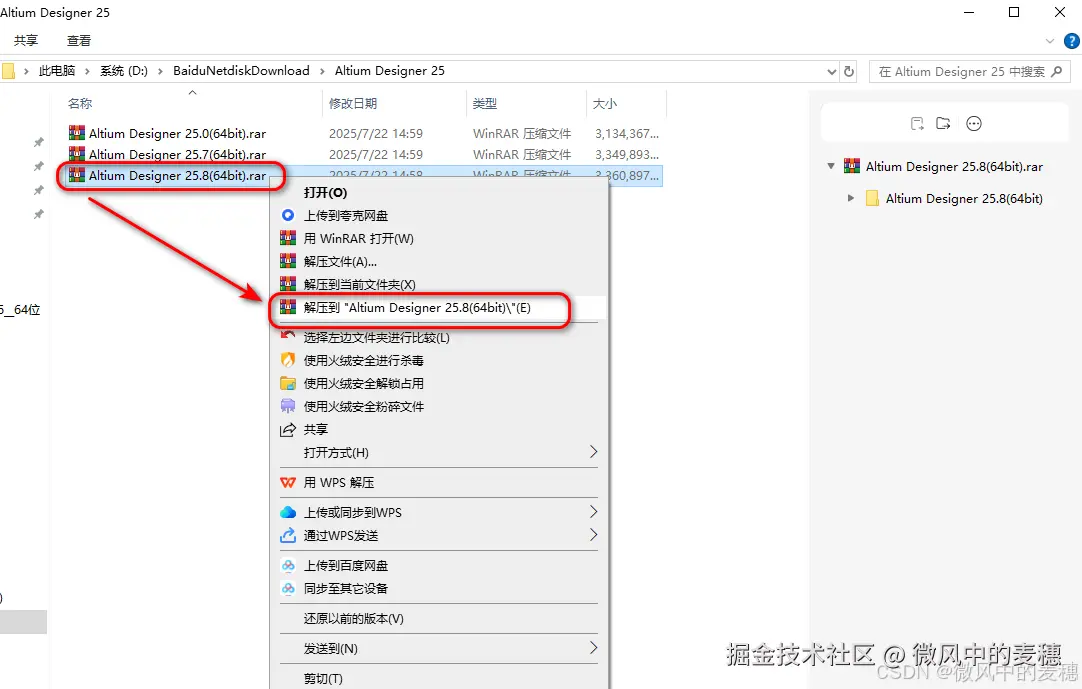The width and height of the screenshot is (1082, 689).
Task: Click Quark netdisk icon in context menu
Action: click(288, 215)
